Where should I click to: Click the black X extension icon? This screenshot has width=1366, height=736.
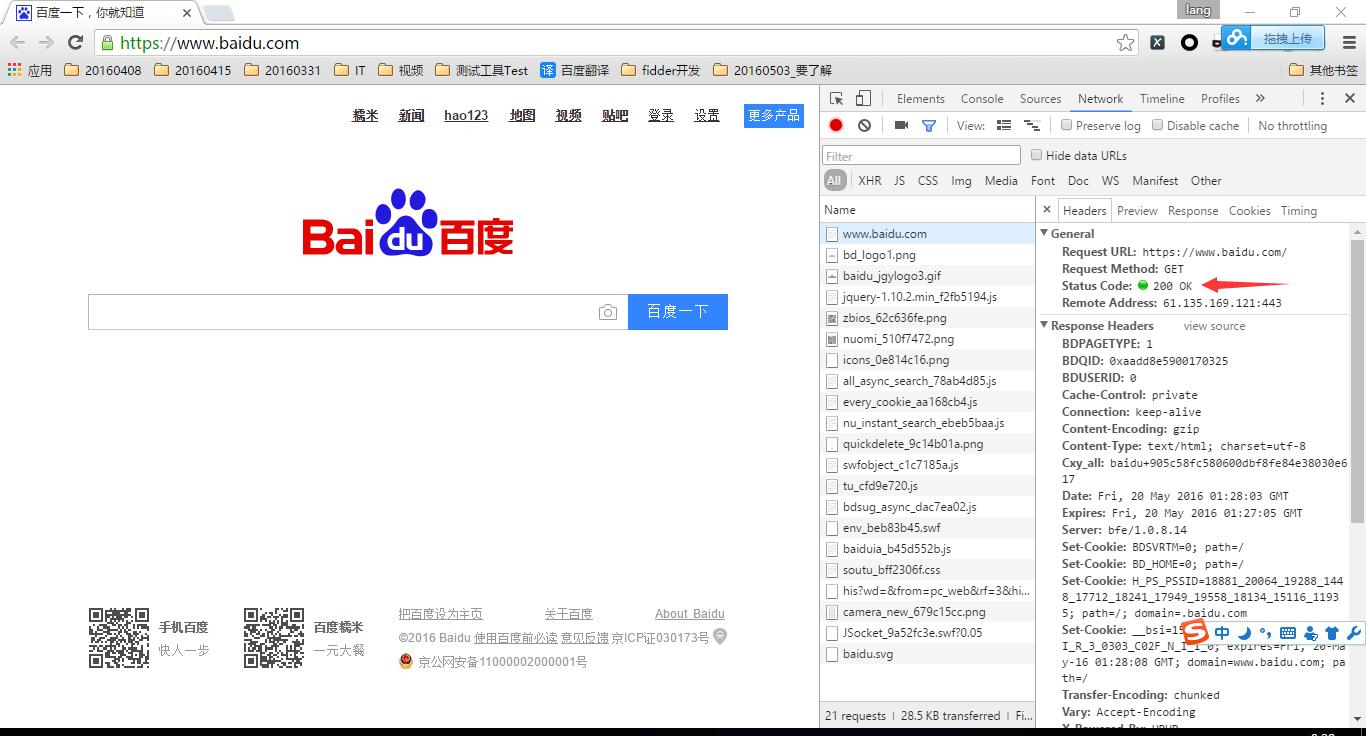[x=1157, y=42]
